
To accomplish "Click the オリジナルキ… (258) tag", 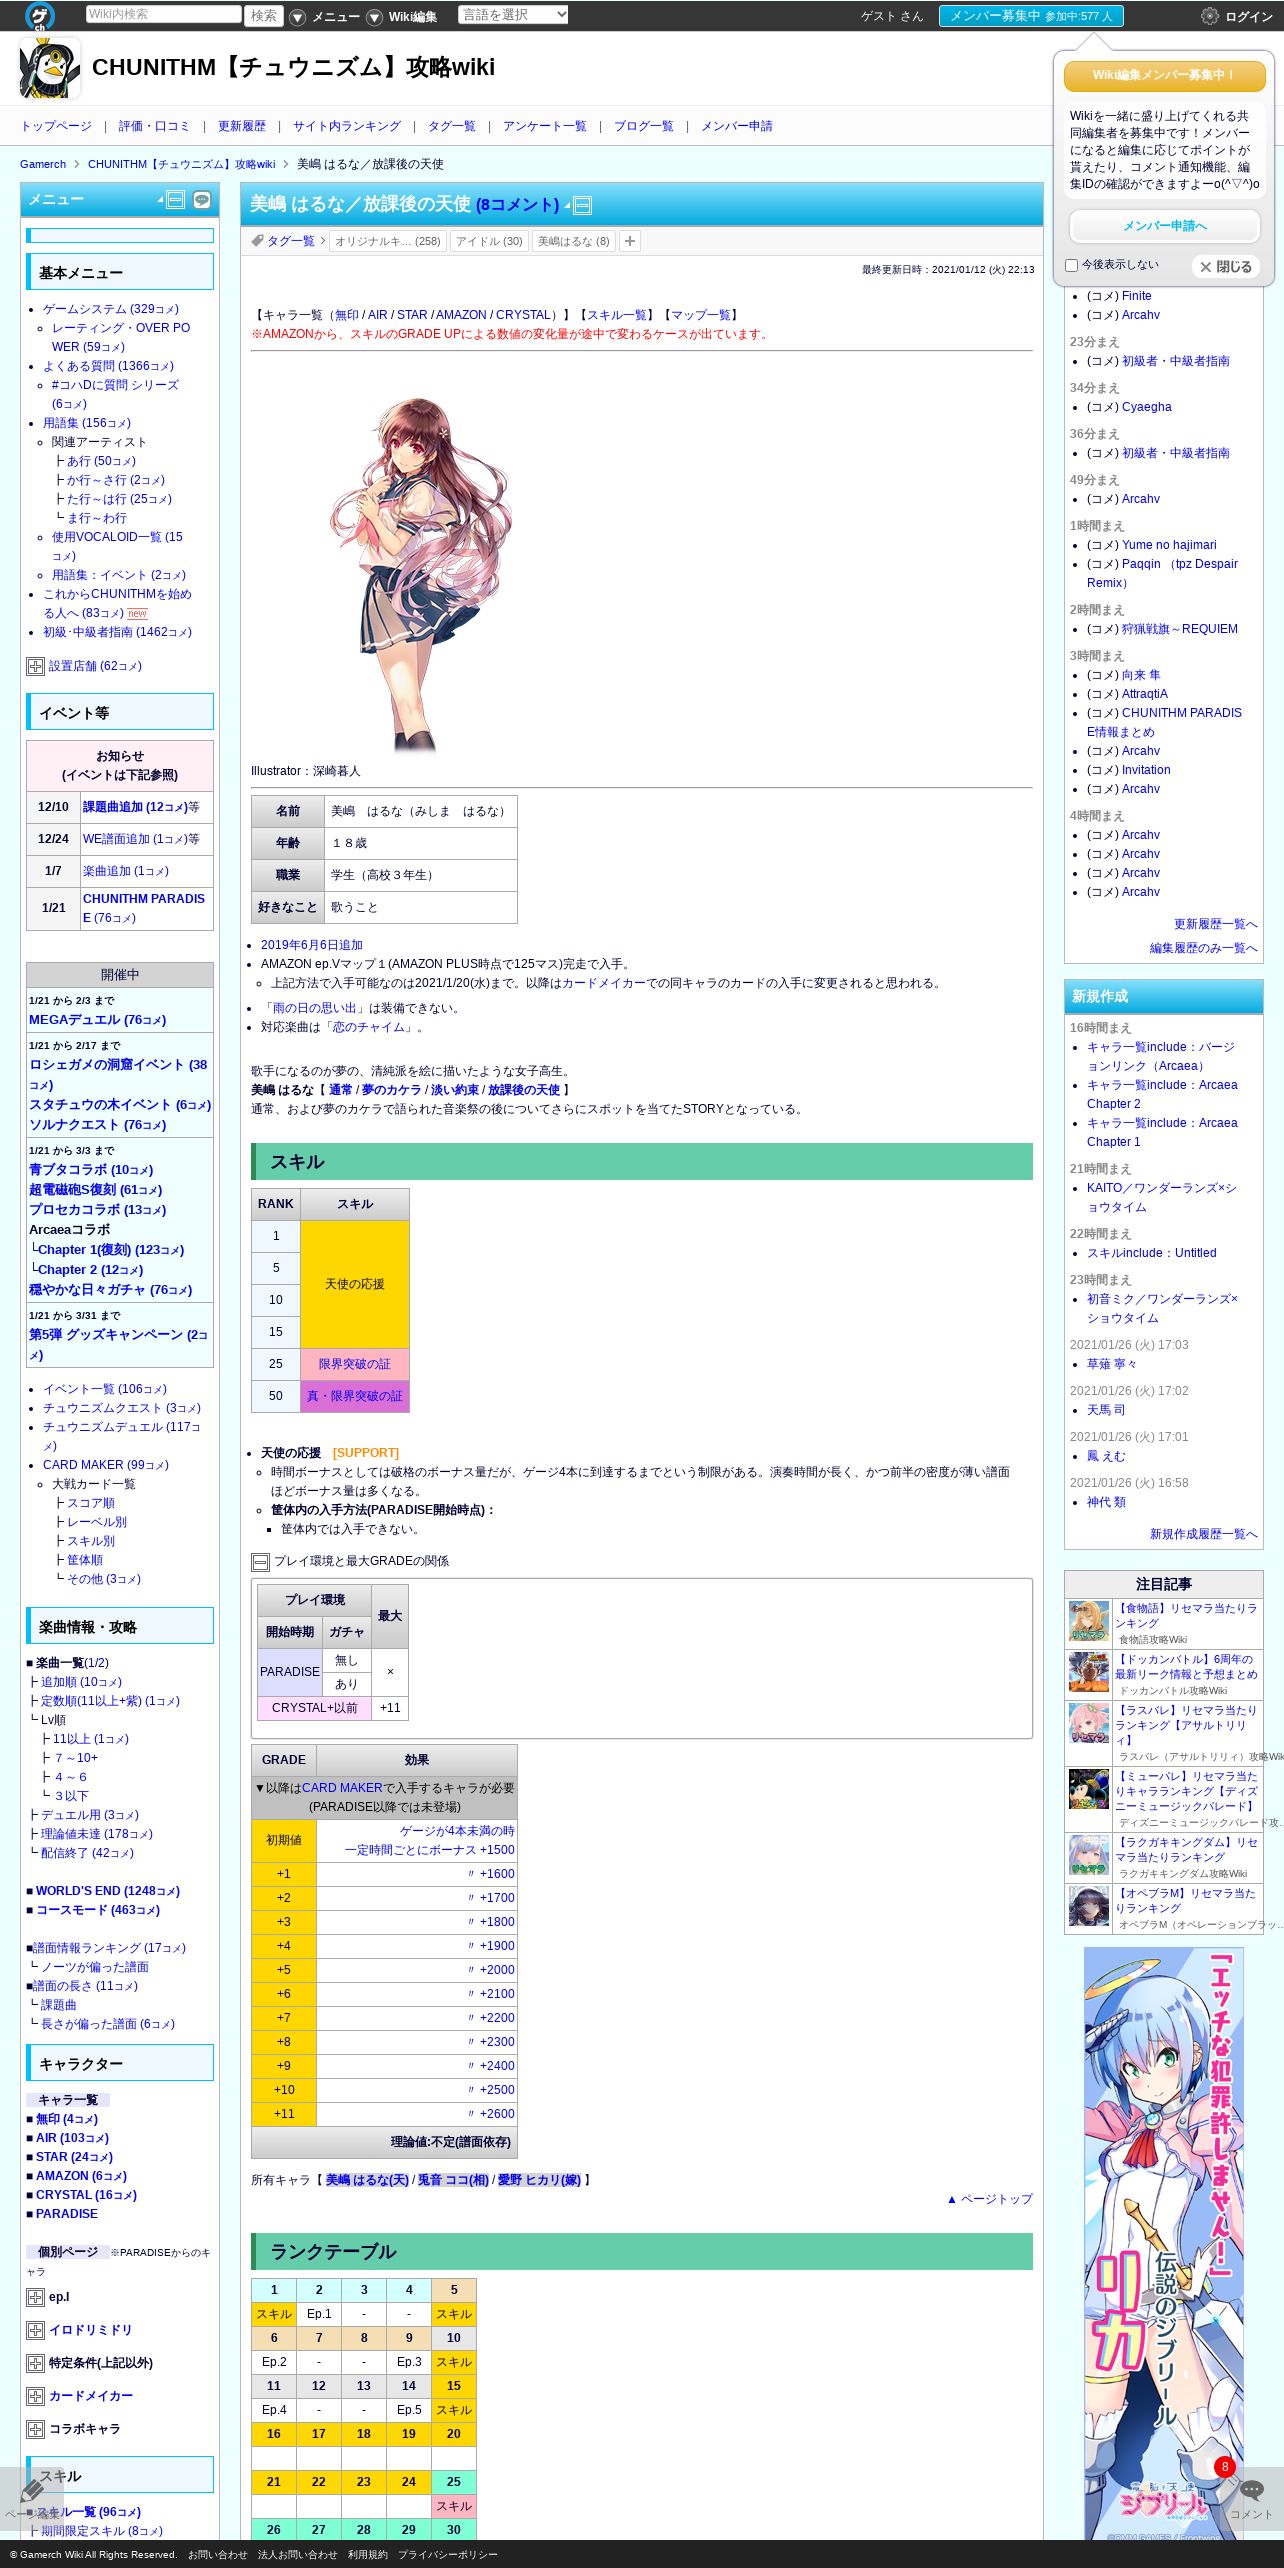I will [x=388, y=241].
